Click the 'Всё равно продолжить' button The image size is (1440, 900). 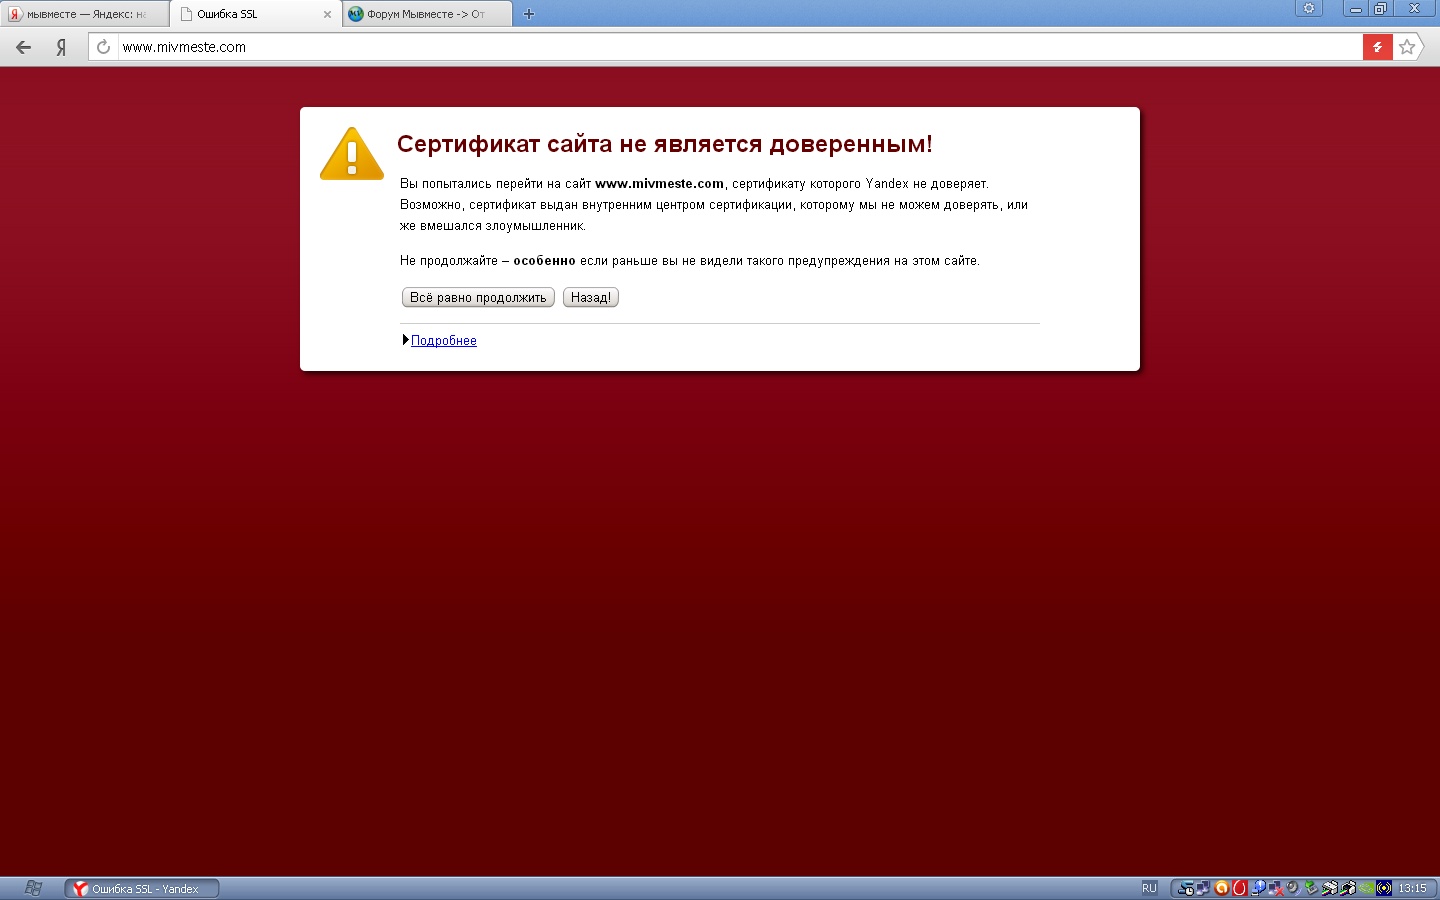(478, 297)
